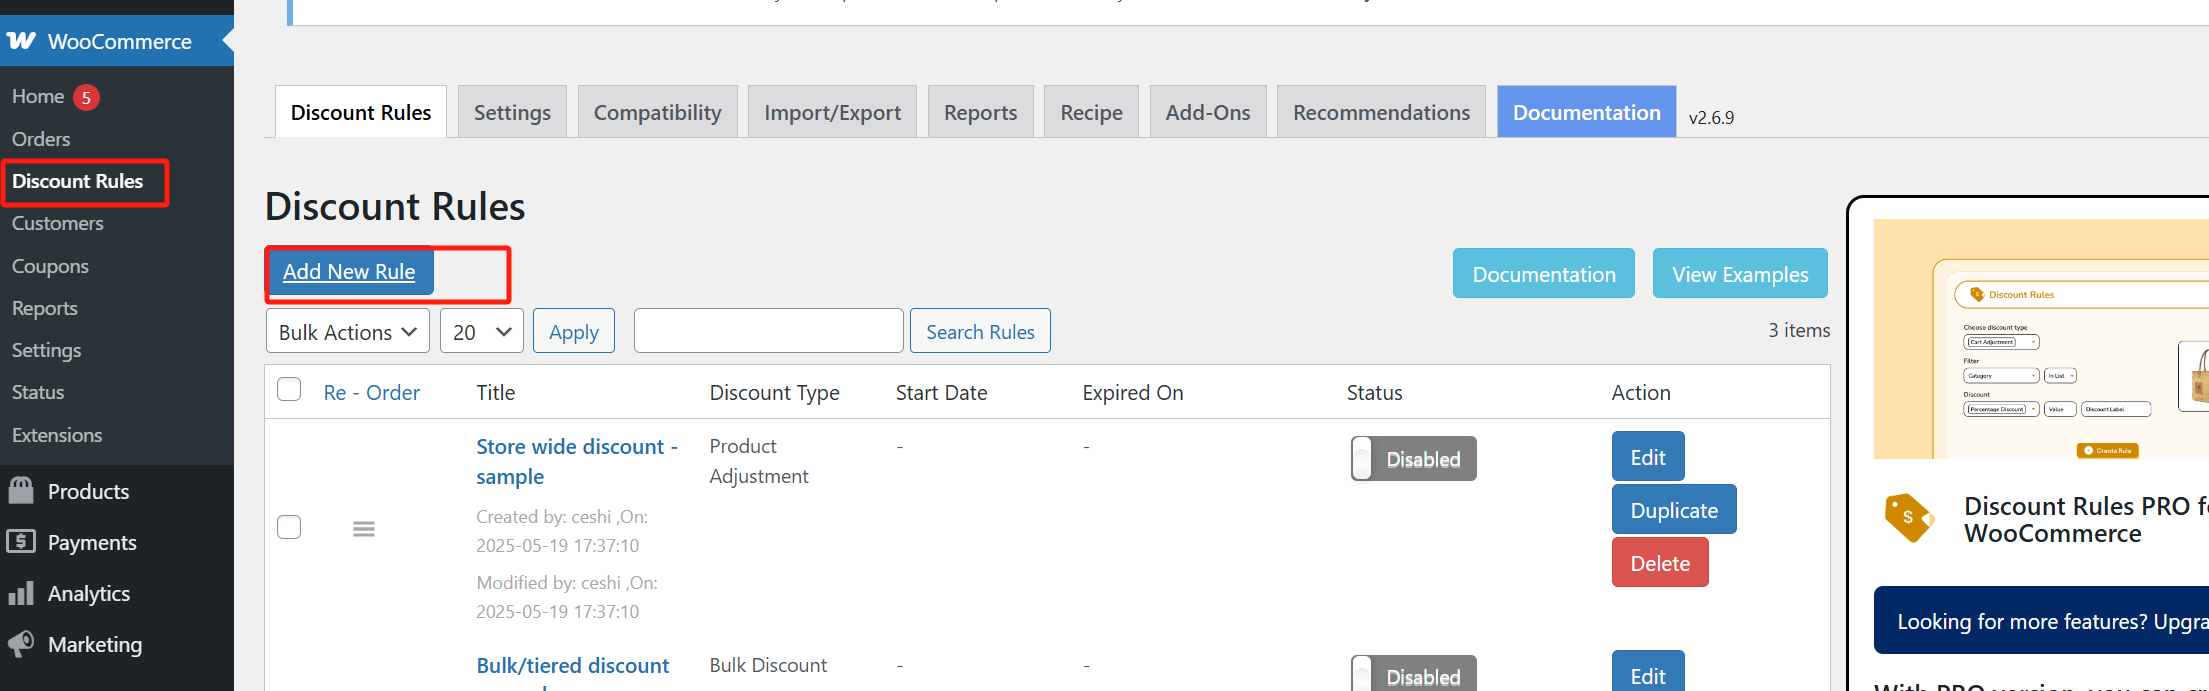Open the Payments menu icon
The height and width of the screenshot is (691, 2209).
tap(21, 542)
